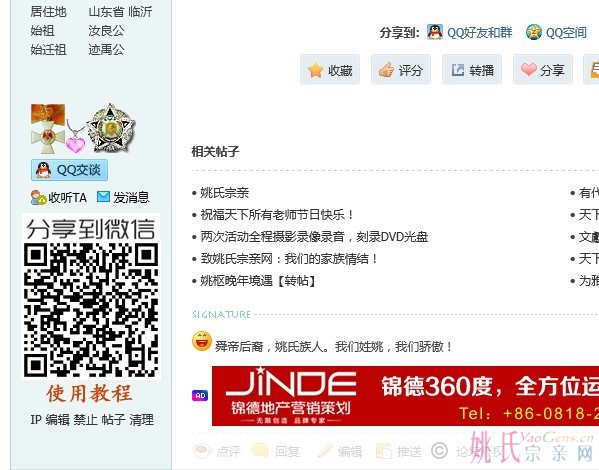The height and width of the screenshot is (470, 599).
Task: Click 发消息 envelope link
Action: [123, 197]
